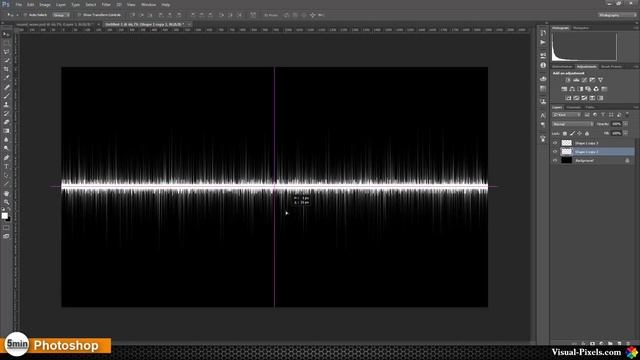Viewport: 640px width, 360px height.
Task: Add a Hue/Saturation adjustment layer
Action: tap(564, 89)
